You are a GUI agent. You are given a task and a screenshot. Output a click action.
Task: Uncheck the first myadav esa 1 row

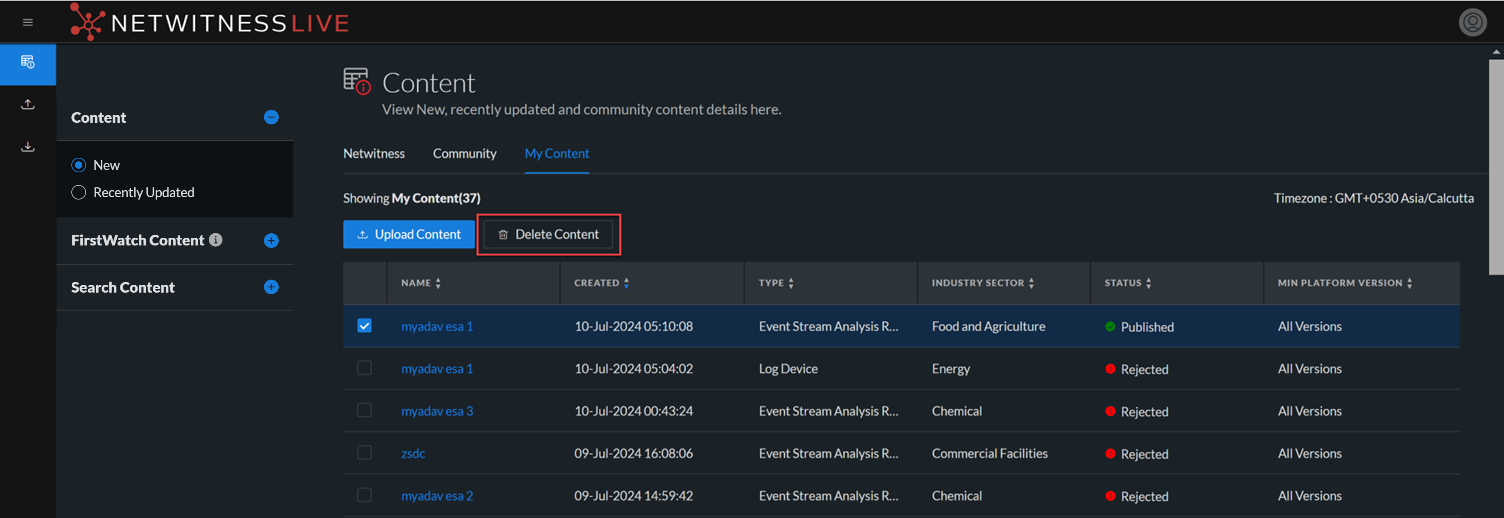point(364,326)
